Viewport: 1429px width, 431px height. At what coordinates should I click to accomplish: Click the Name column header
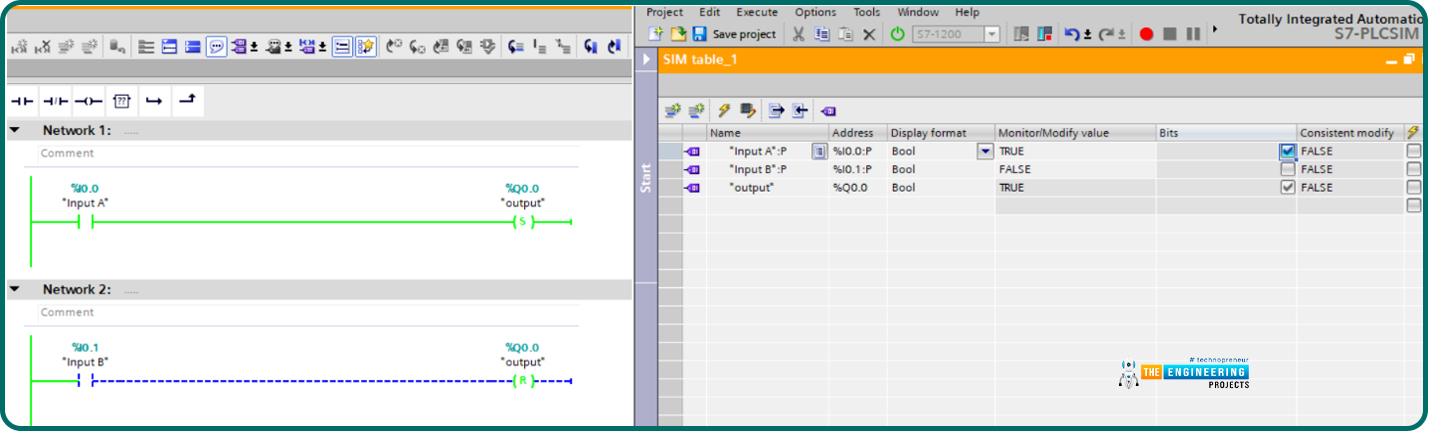pos(767,132)
